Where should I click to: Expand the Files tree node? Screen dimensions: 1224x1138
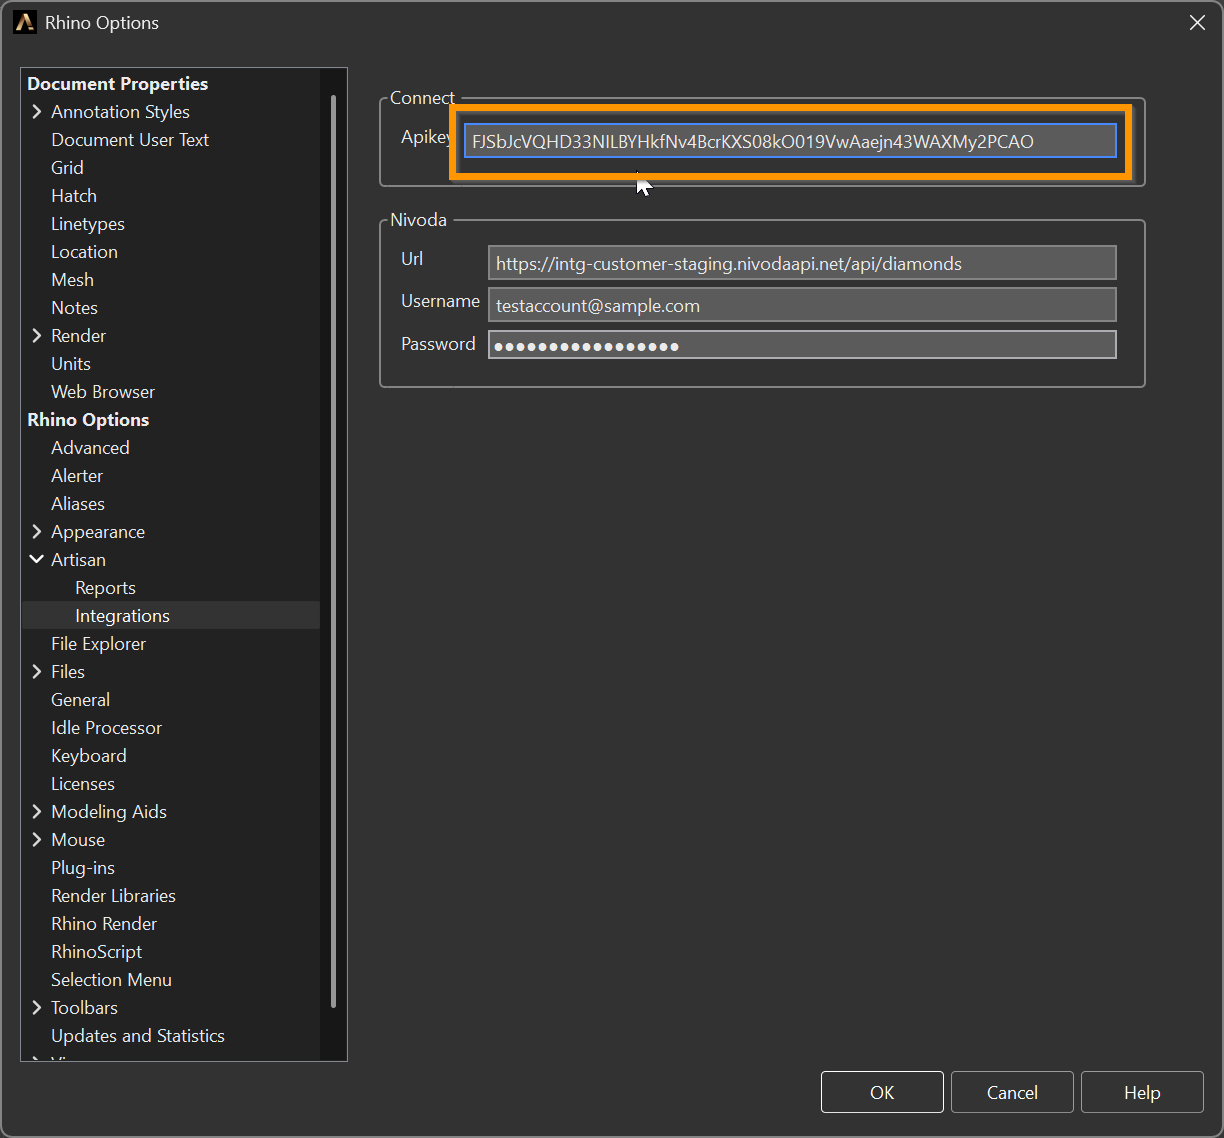coord(37,672)
